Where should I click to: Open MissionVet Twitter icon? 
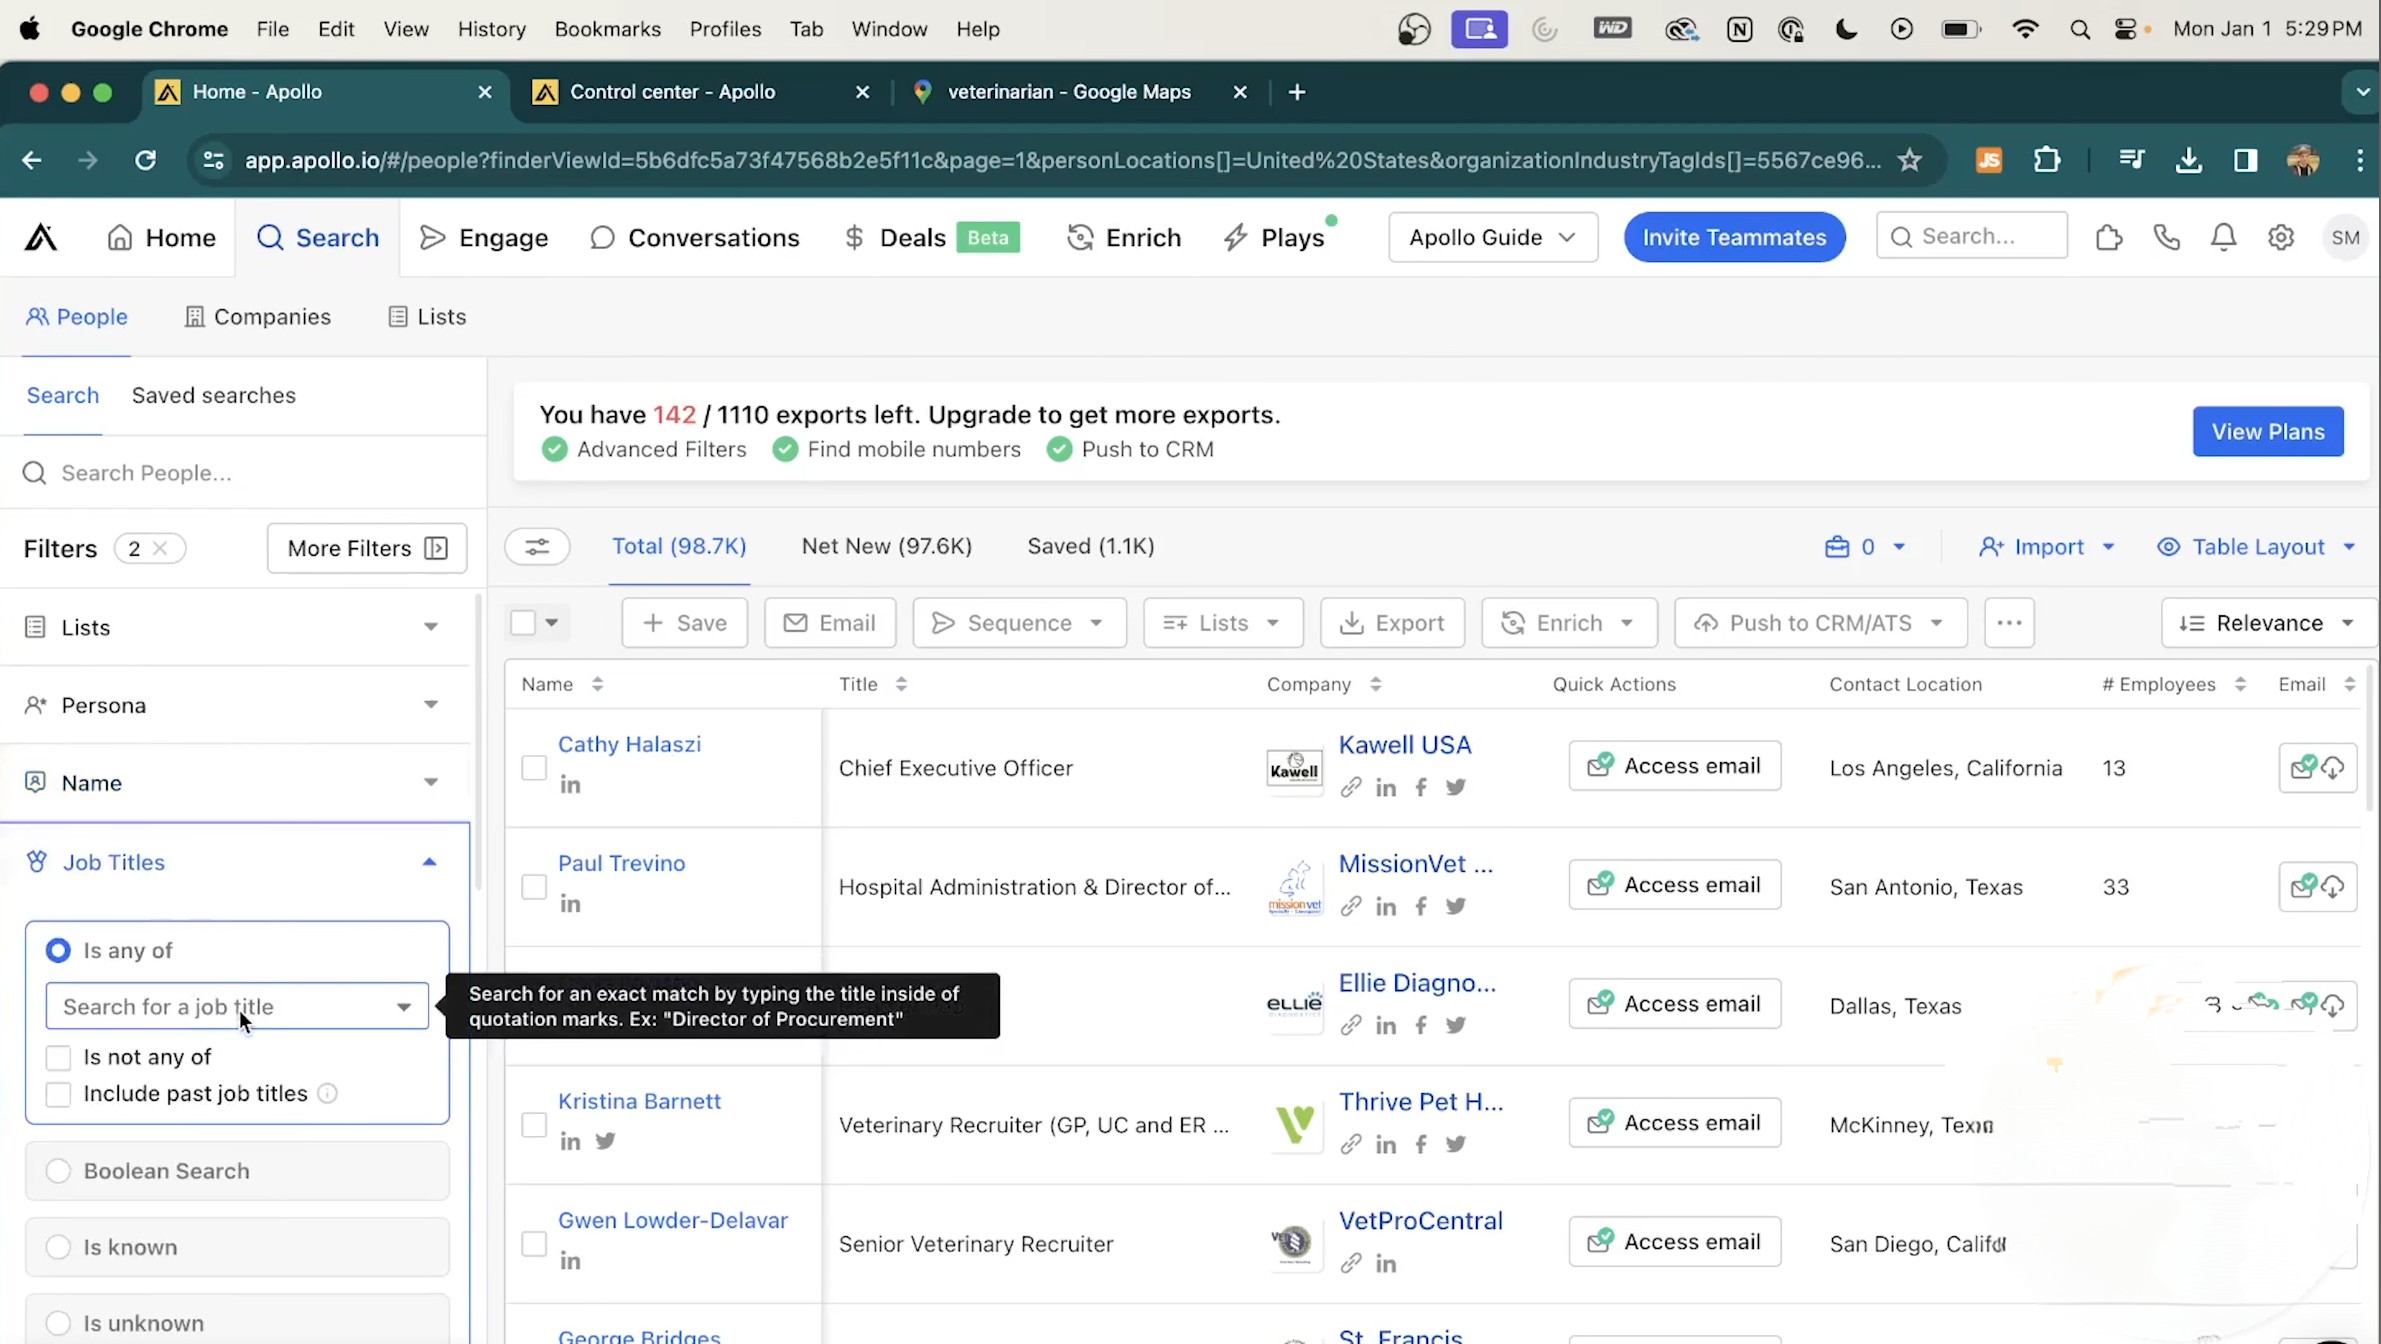click(1455, 906)
